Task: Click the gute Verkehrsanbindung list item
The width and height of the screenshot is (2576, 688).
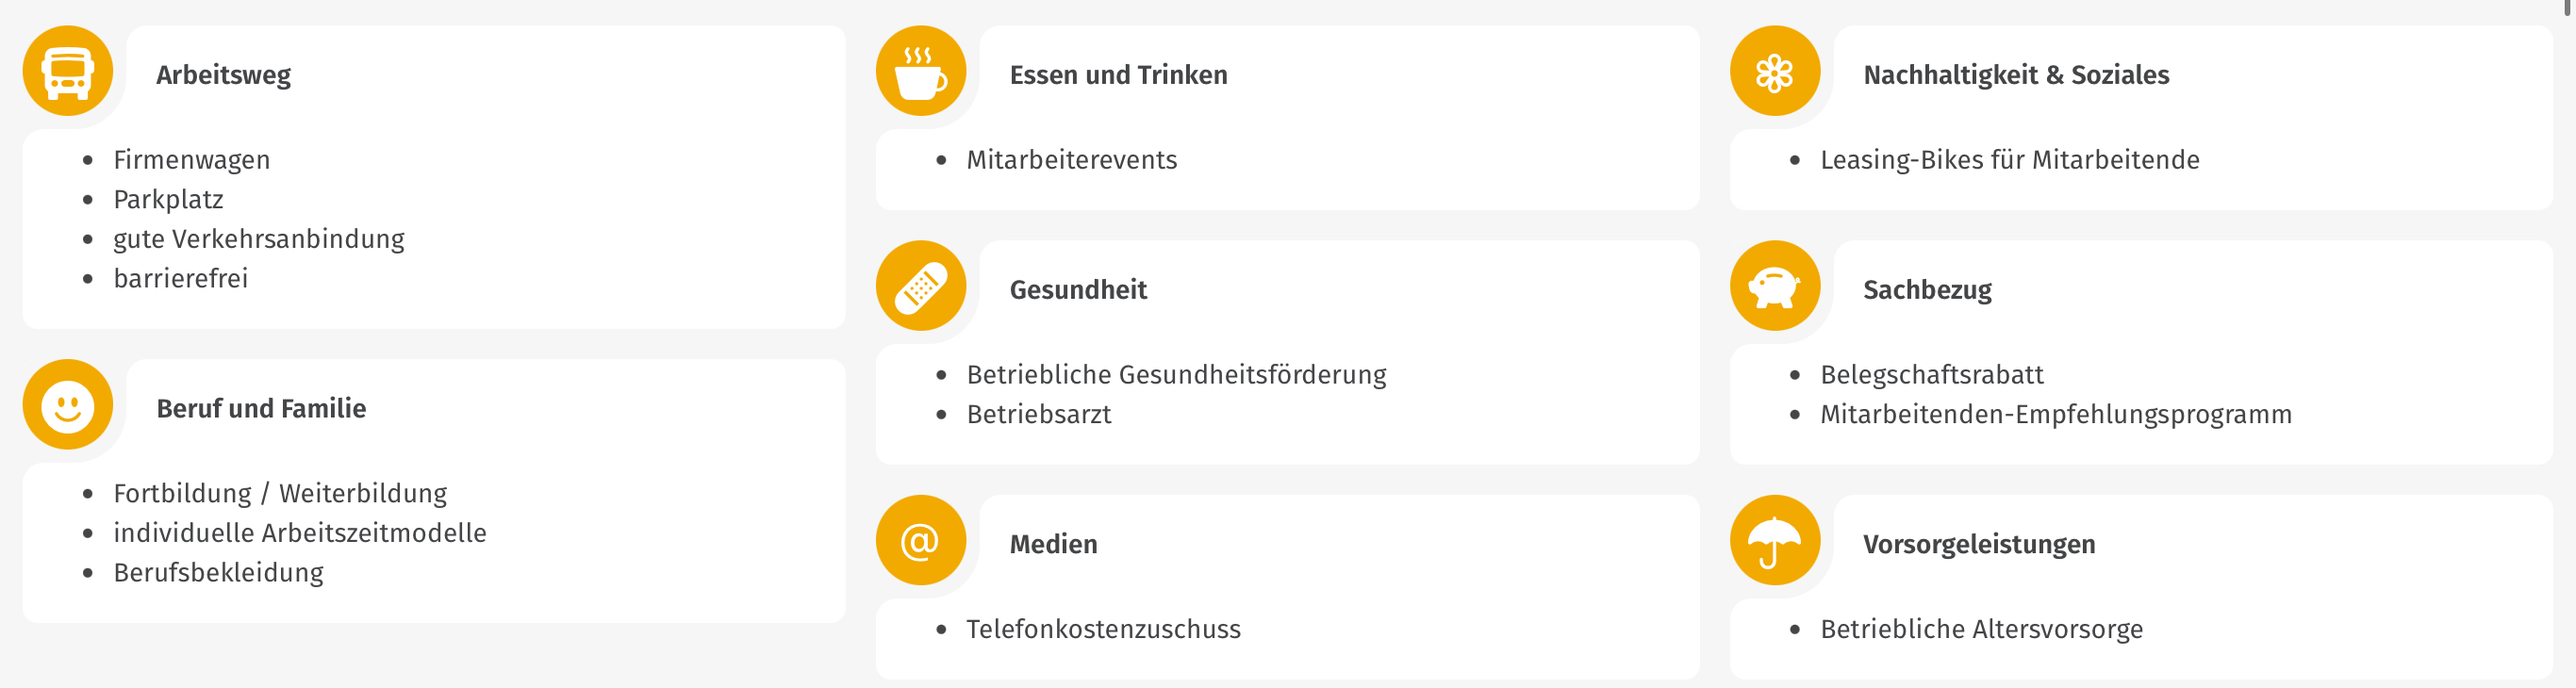Action: click(259, 239)
